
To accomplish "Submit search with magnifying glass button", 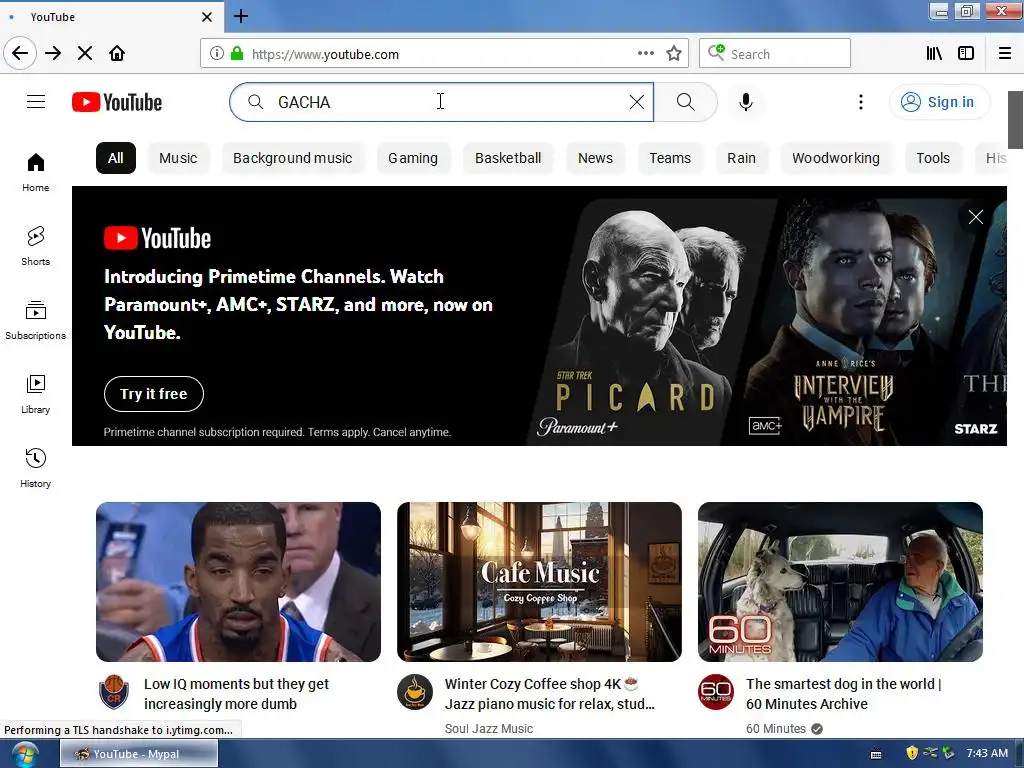I will click(x=686, y=102).
